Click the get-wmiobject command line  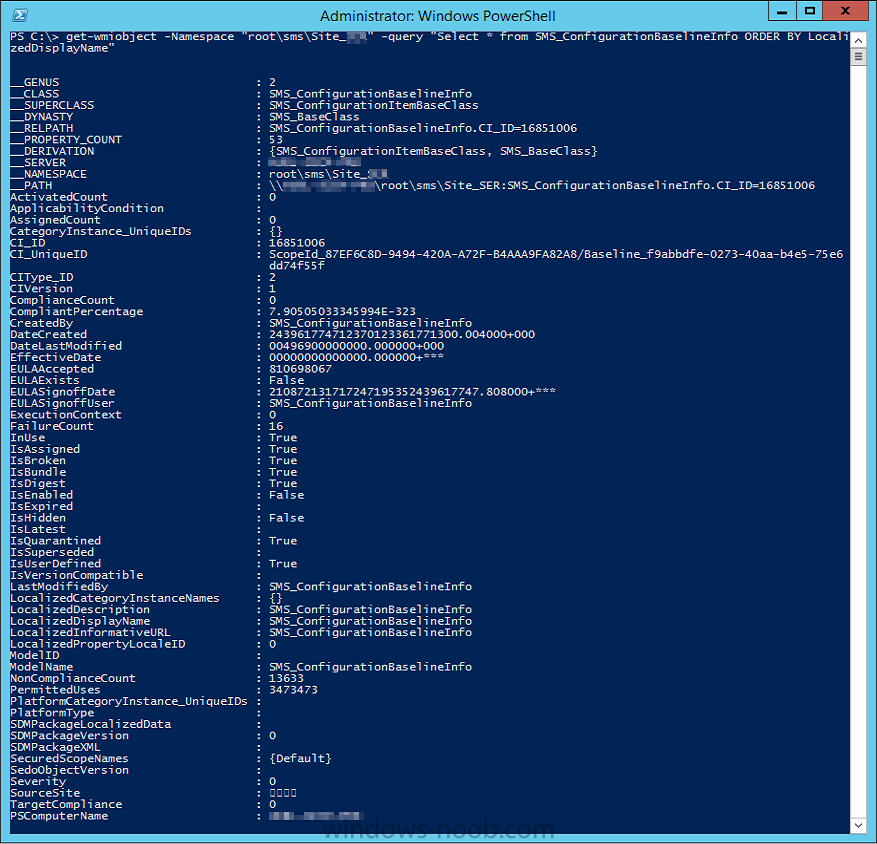click(430, 43)
